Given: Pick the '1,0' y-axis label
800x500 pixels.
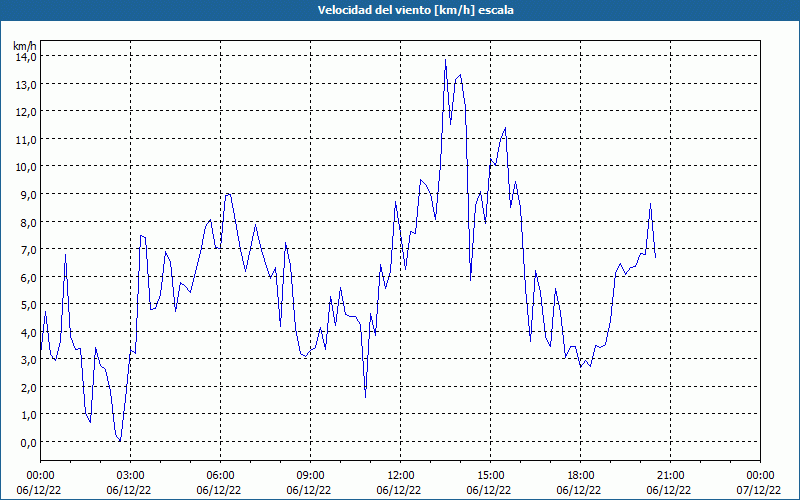Looking at the screenshot, I should [x=29, y=415].
